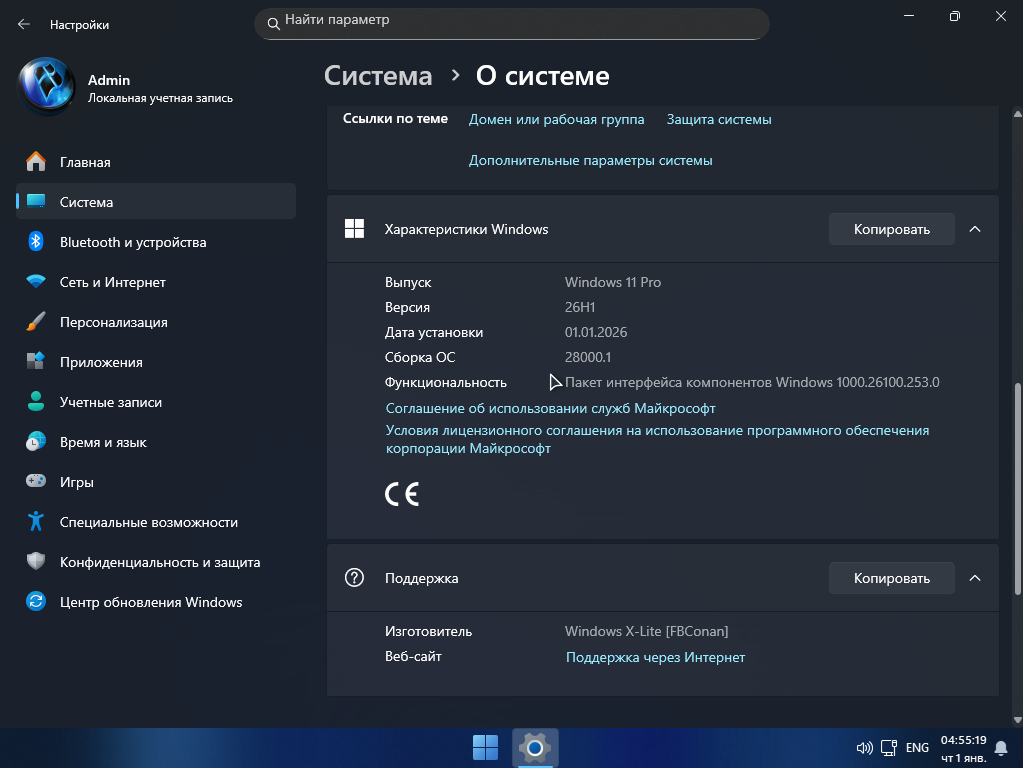Click the Settings gear on the taskbar
The width and height of the screenshot is (1023, 768).
click(x=535, y=748)
